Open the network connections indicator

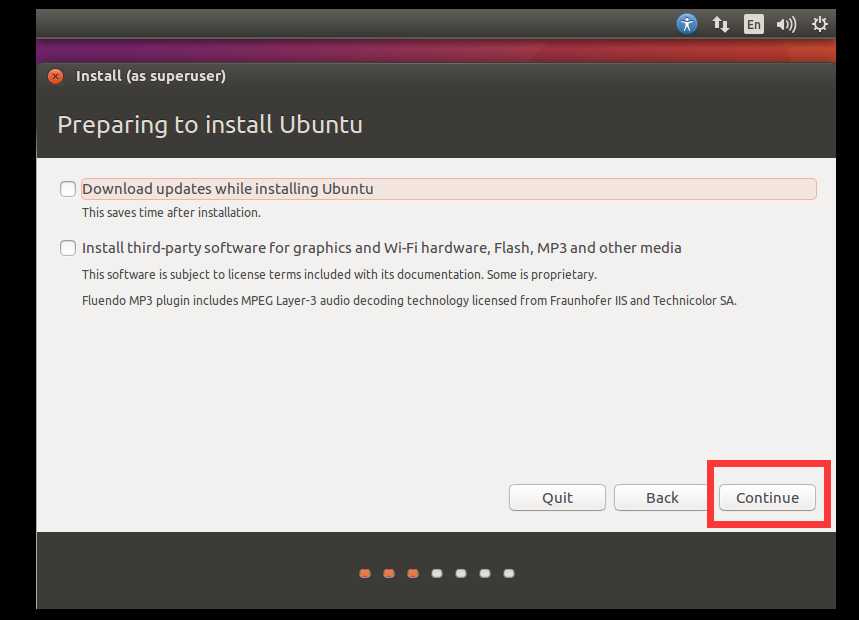tap(720, 24)
